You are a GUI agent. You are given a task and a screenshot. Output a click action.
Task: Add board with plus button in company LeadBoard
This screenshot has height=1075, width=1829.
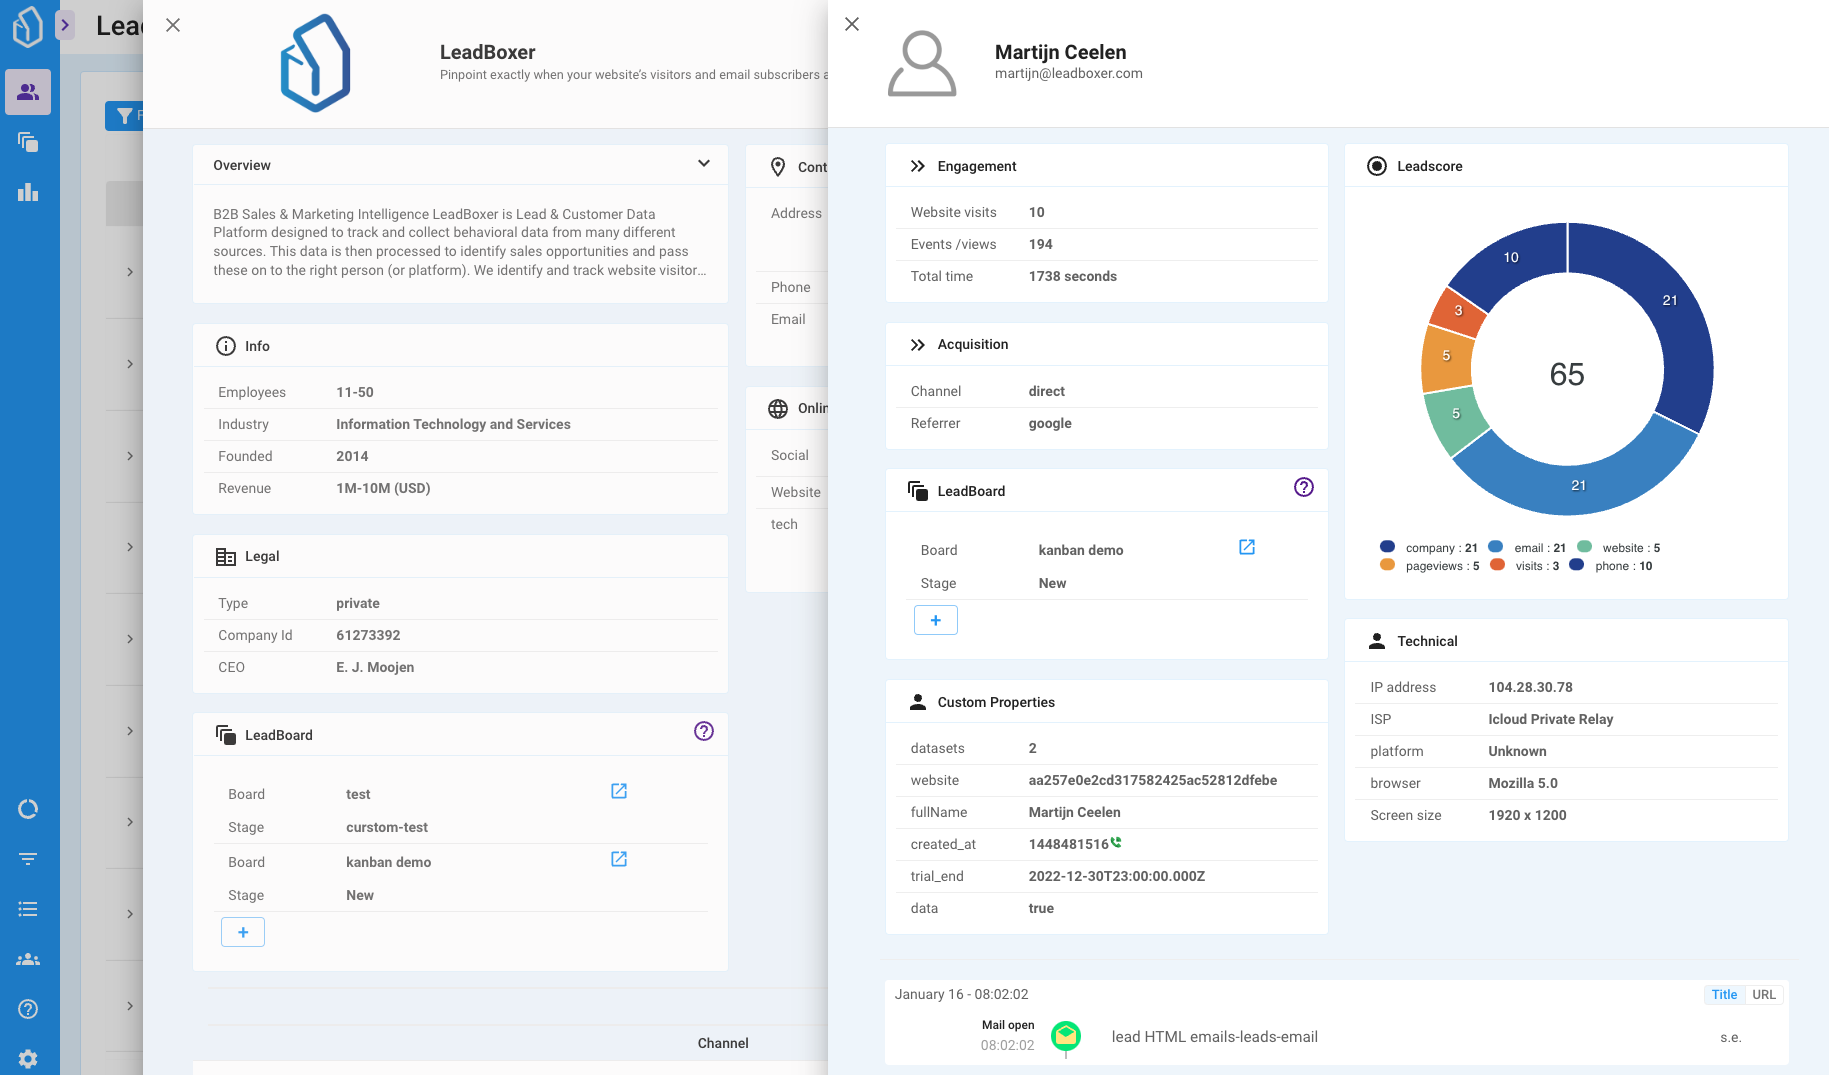243,932
